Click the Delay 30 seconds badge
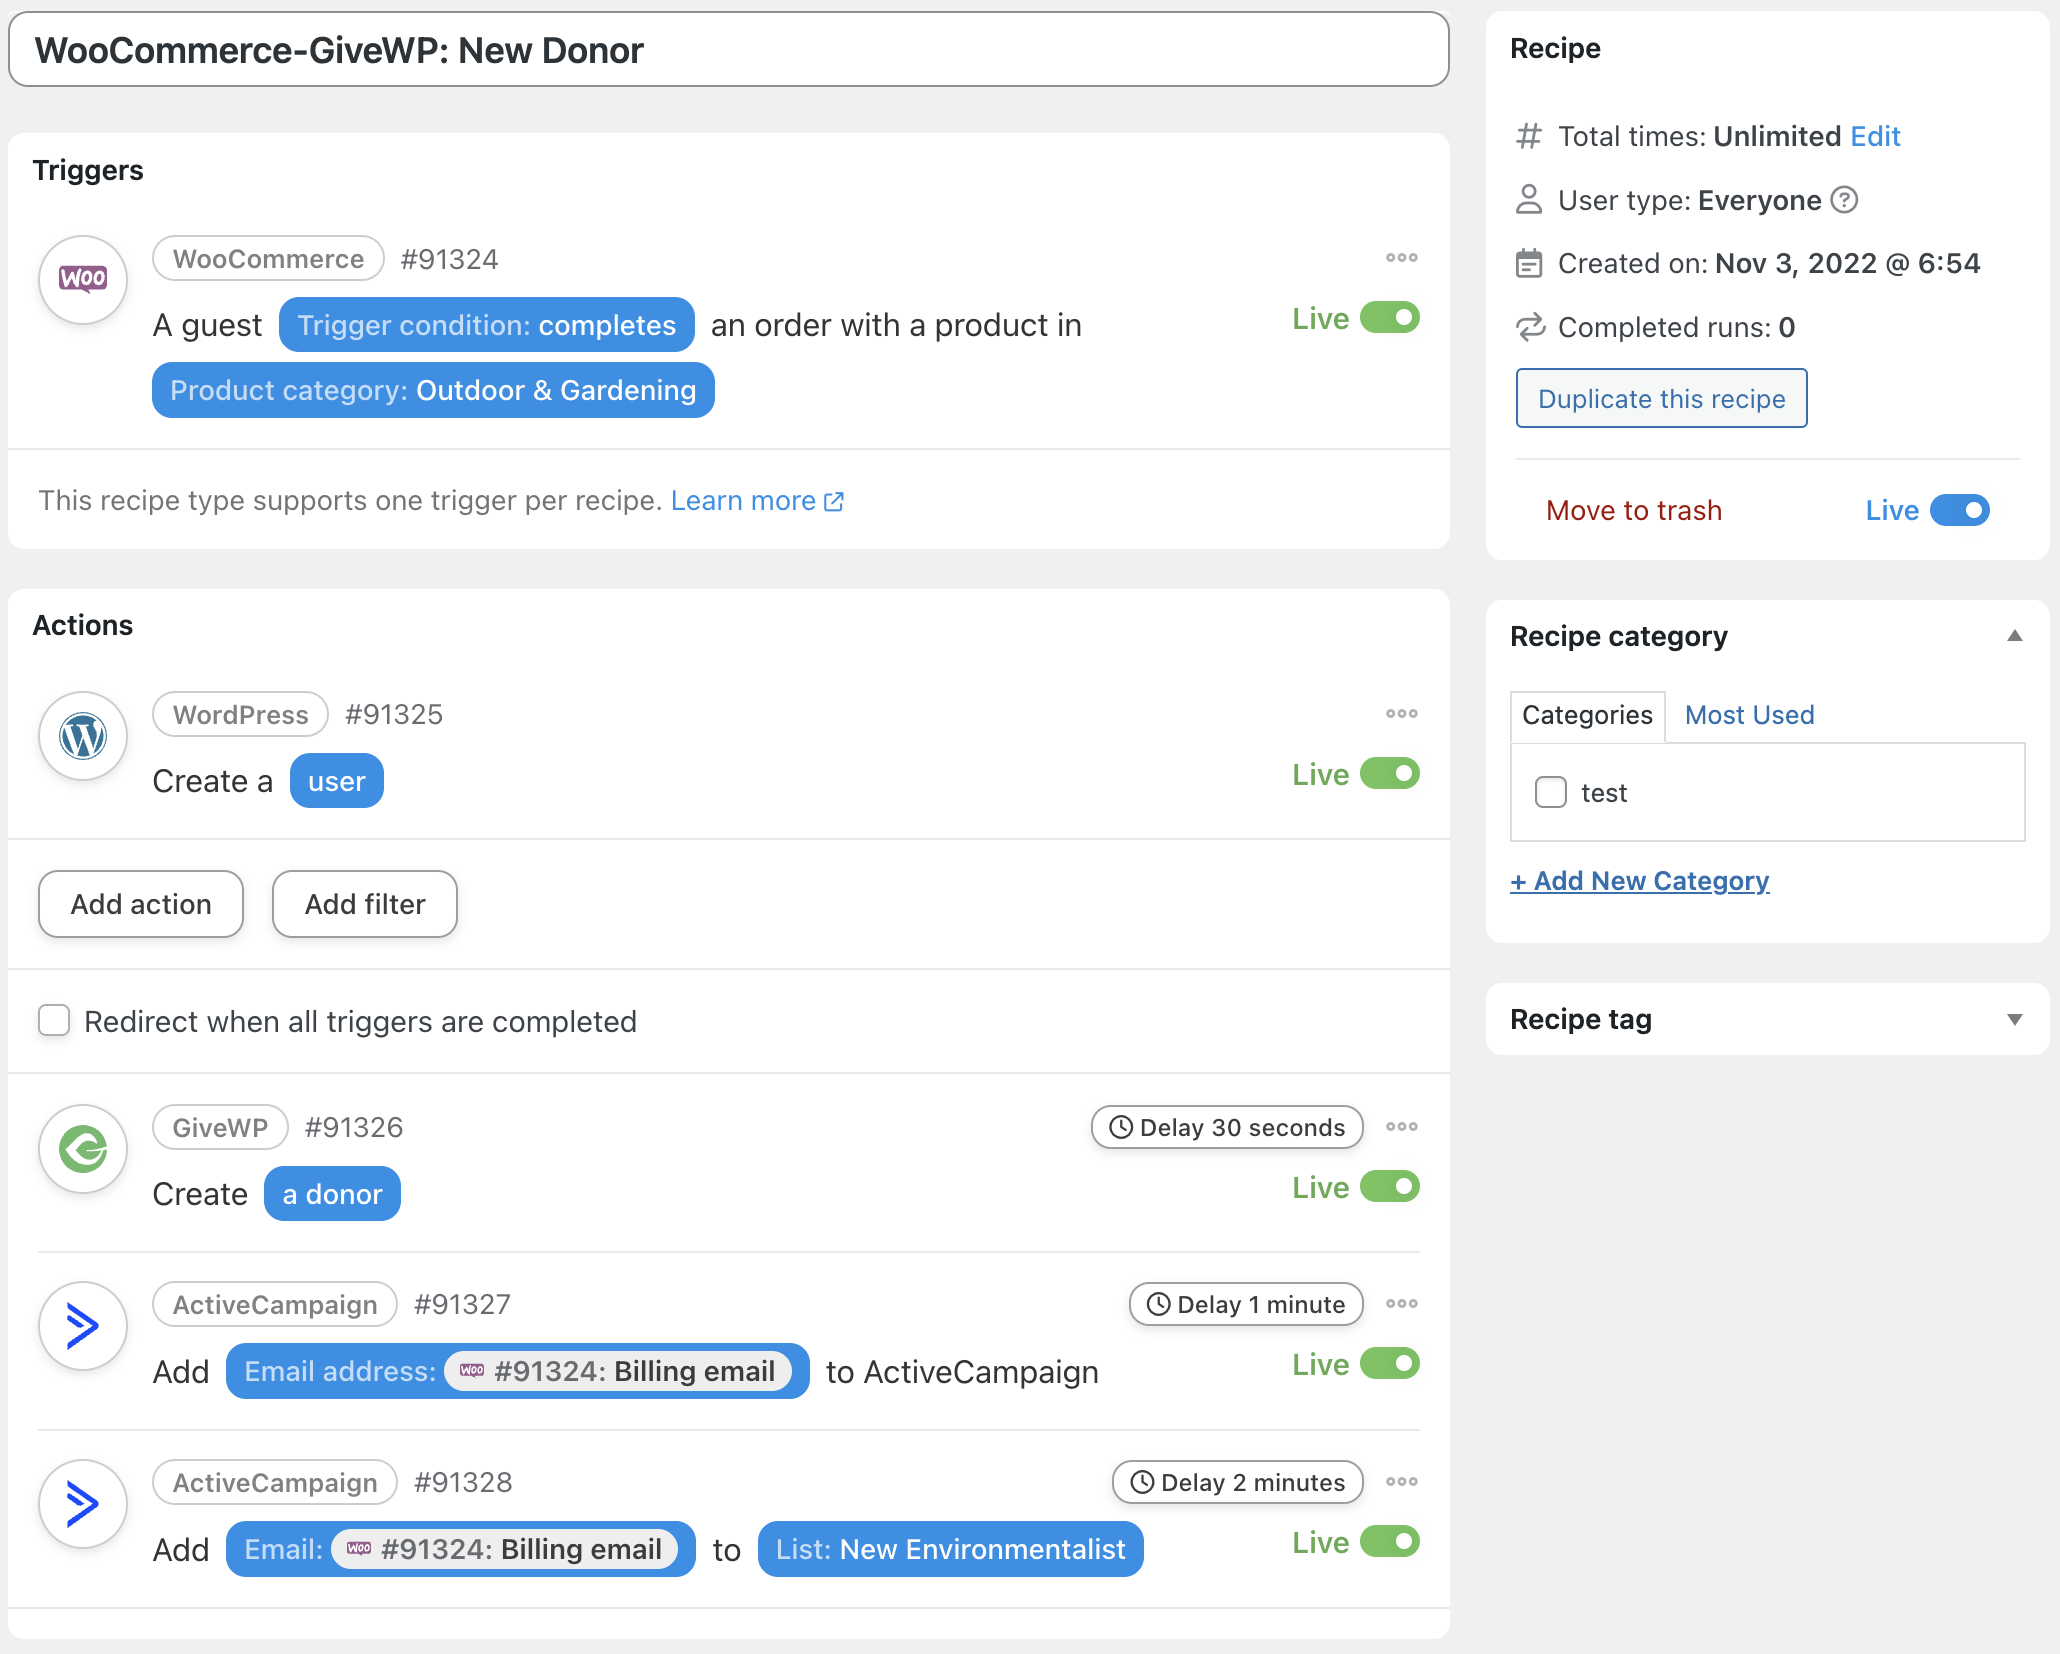The image size is (2060, 1654). 1228,1127
